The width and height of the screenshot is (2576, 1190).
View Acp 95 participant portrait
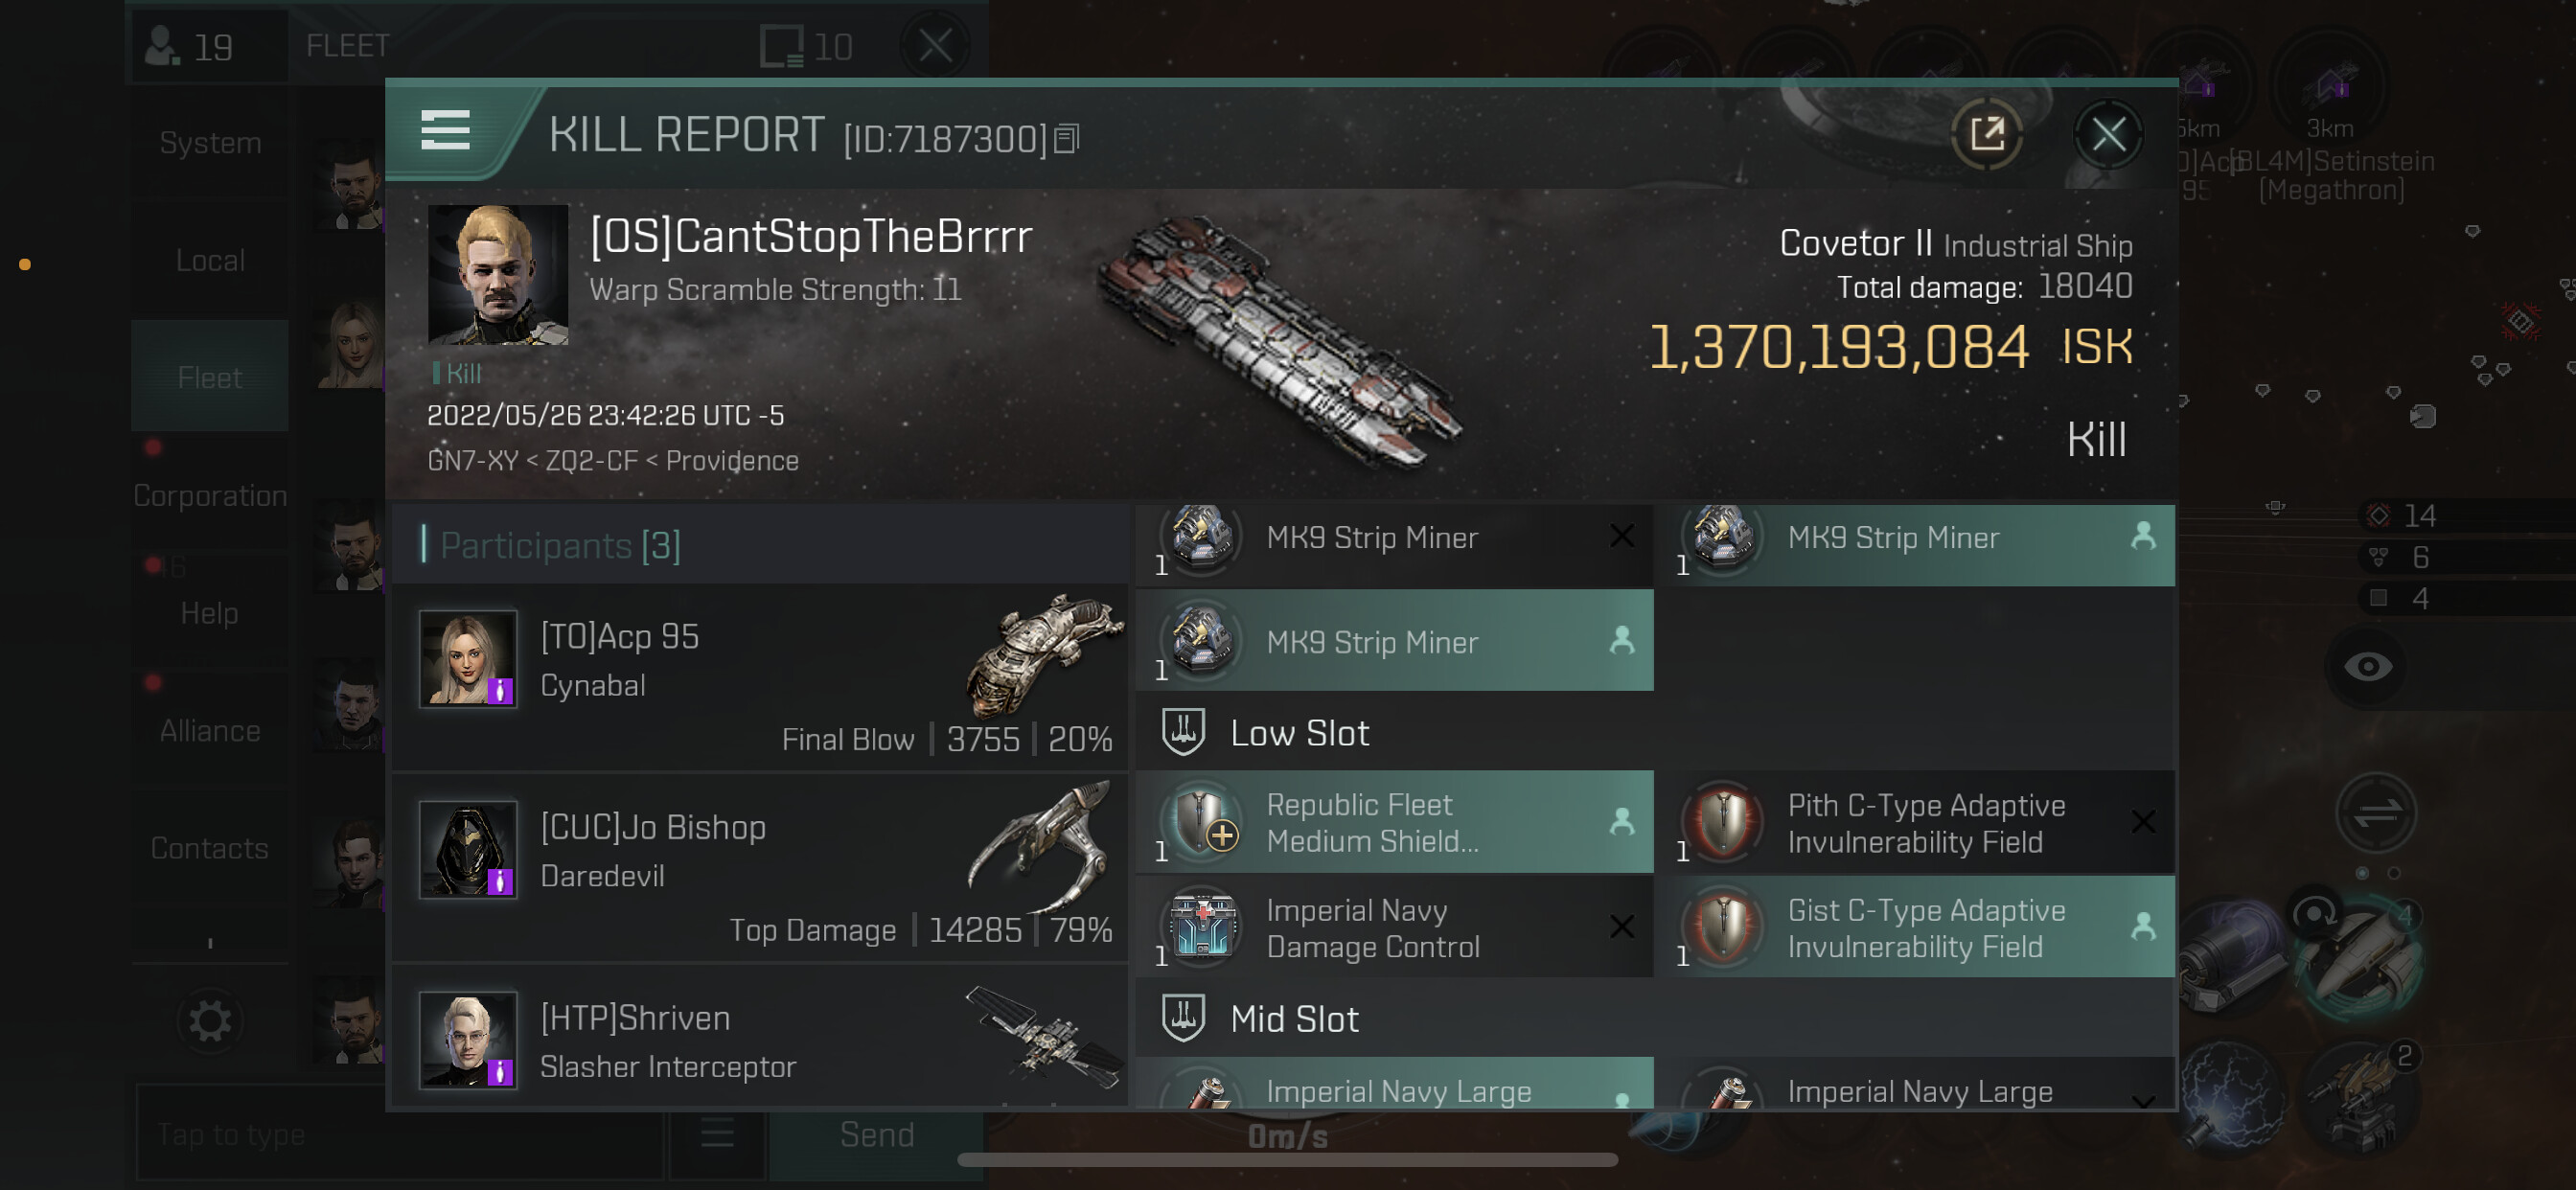[x=467, y=659]
